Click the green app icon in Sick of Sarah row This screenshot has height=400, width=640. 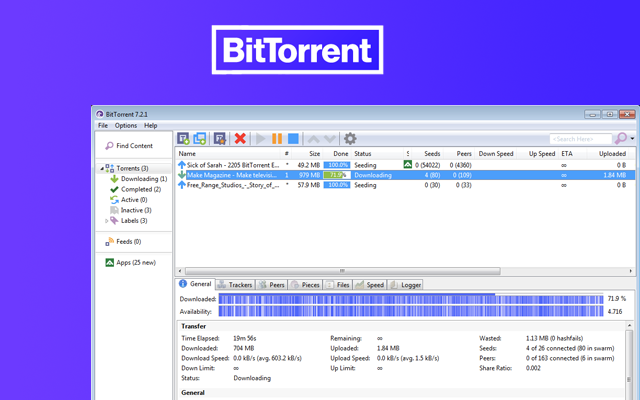click(407, 164)
